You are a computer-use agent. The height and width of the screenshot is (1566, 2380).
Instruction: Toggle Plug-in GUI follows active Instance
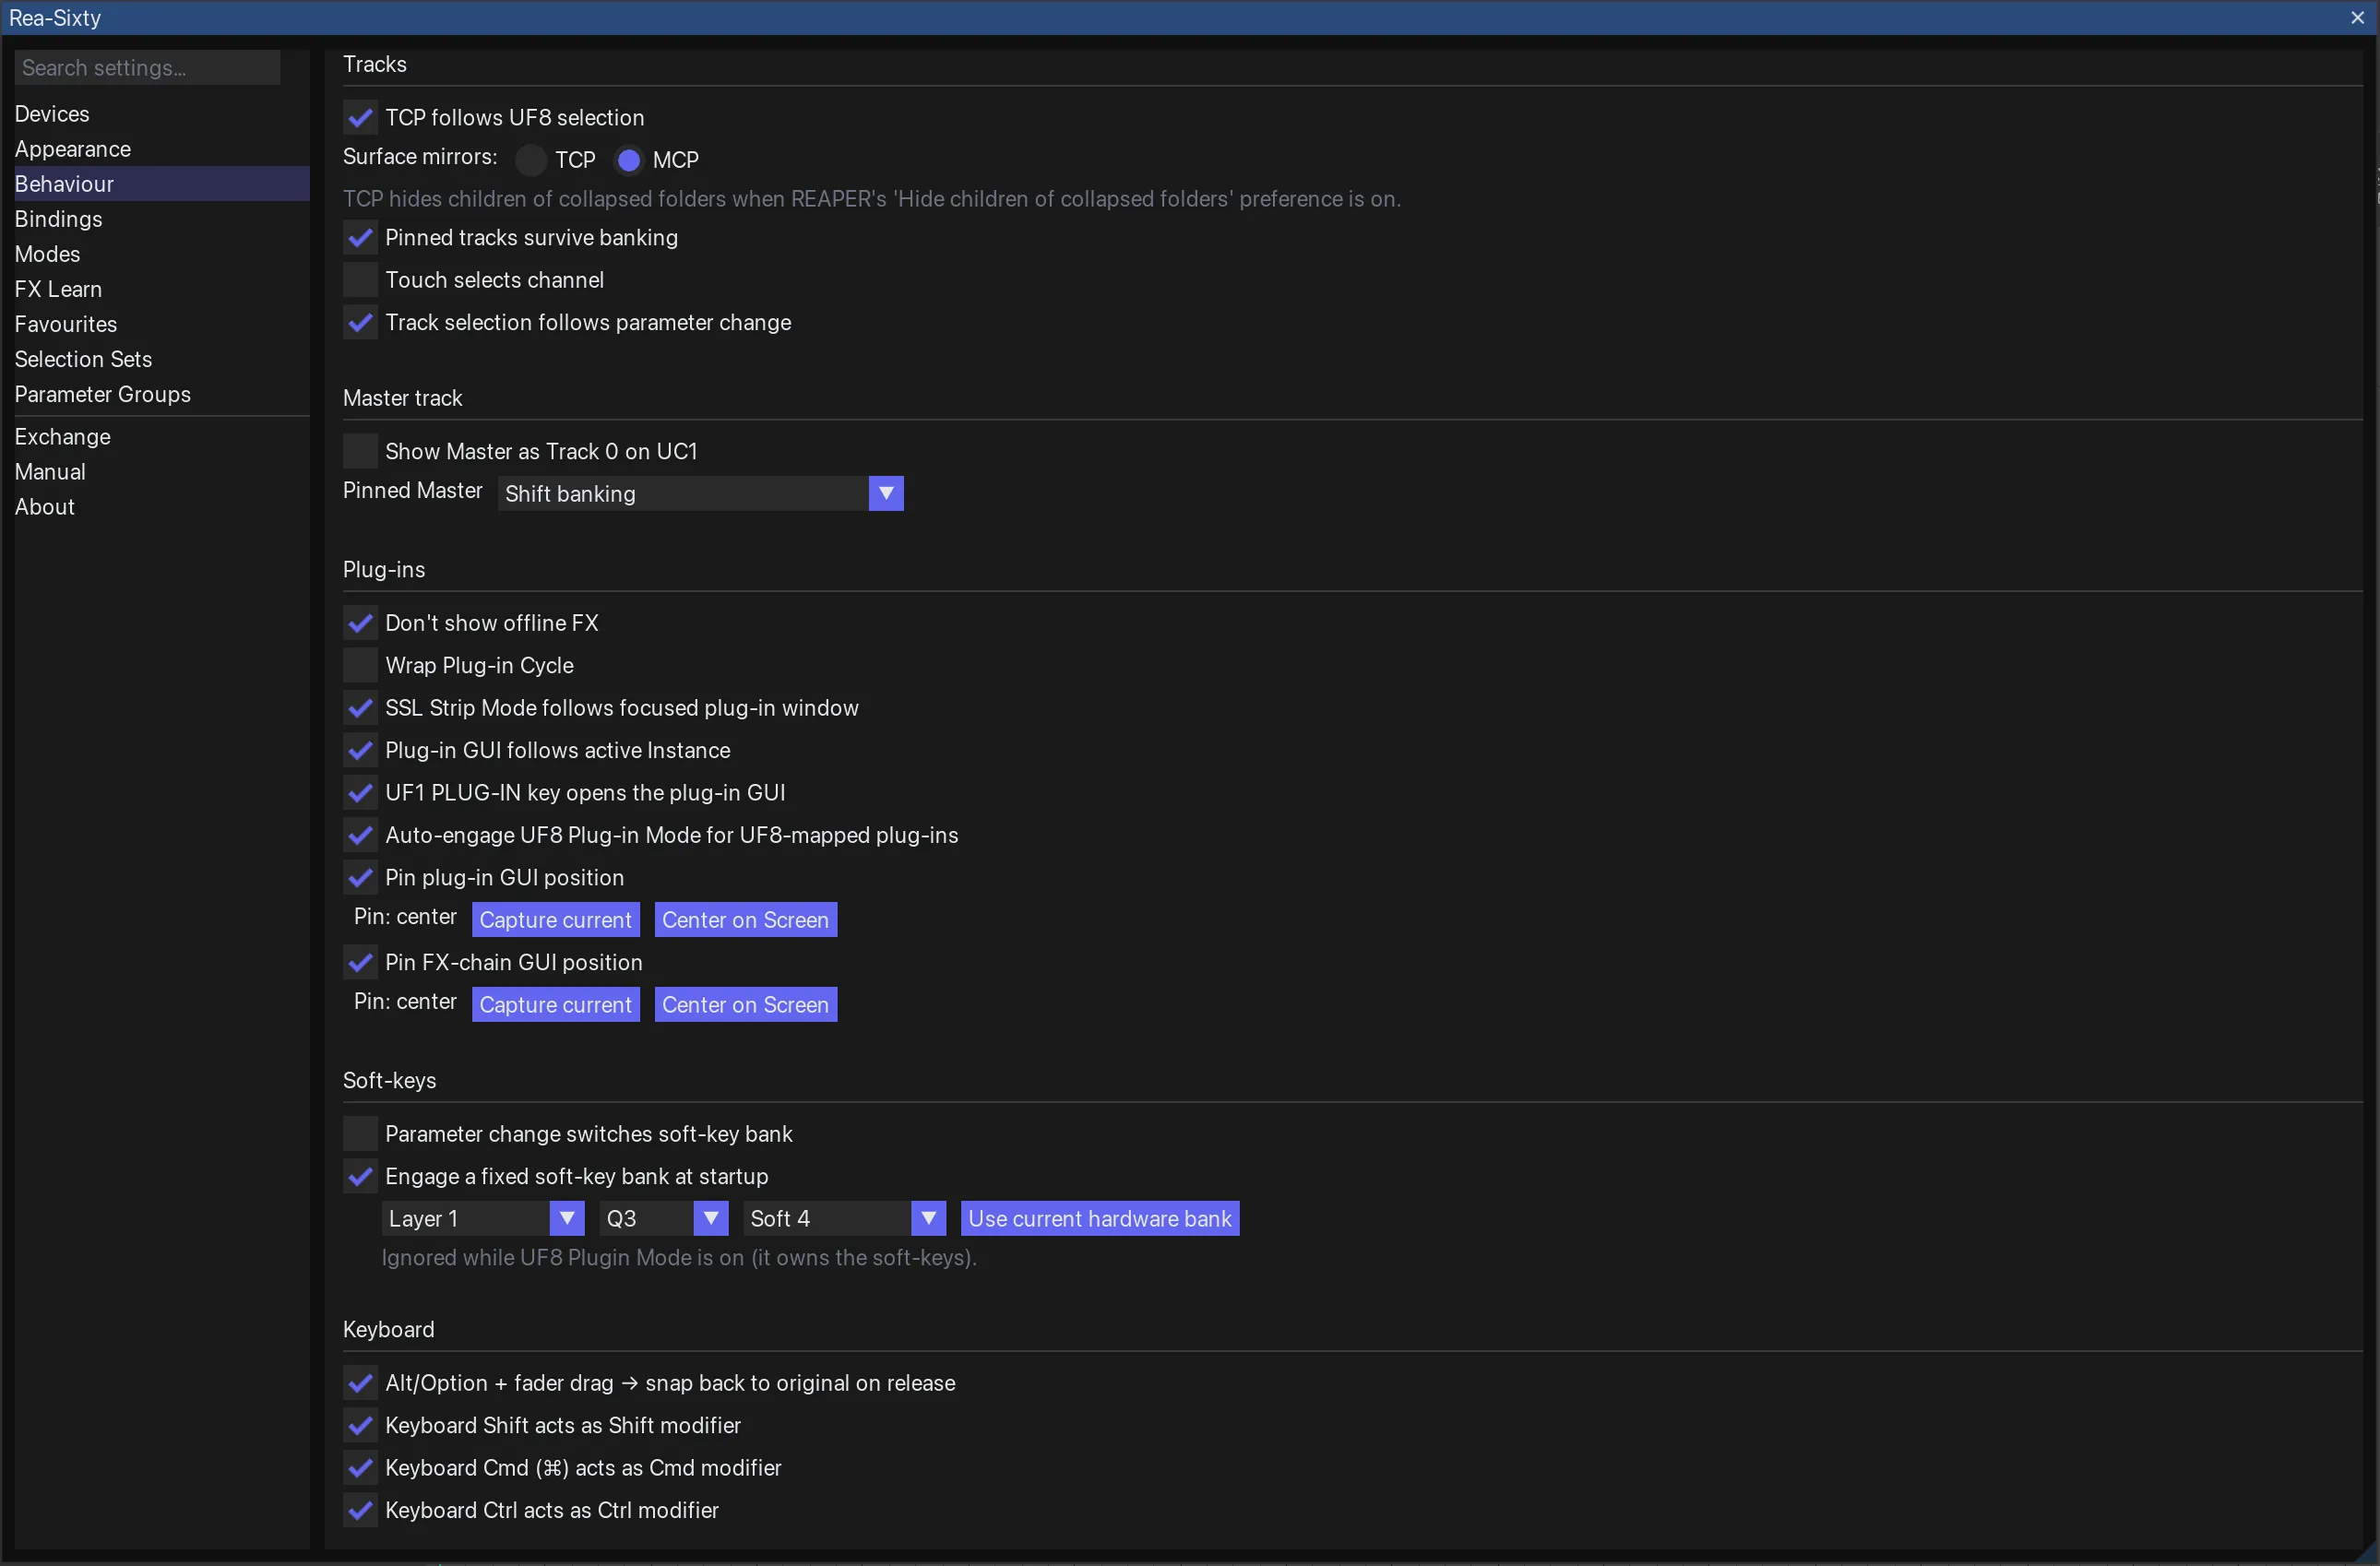click(x=360, y=751)
